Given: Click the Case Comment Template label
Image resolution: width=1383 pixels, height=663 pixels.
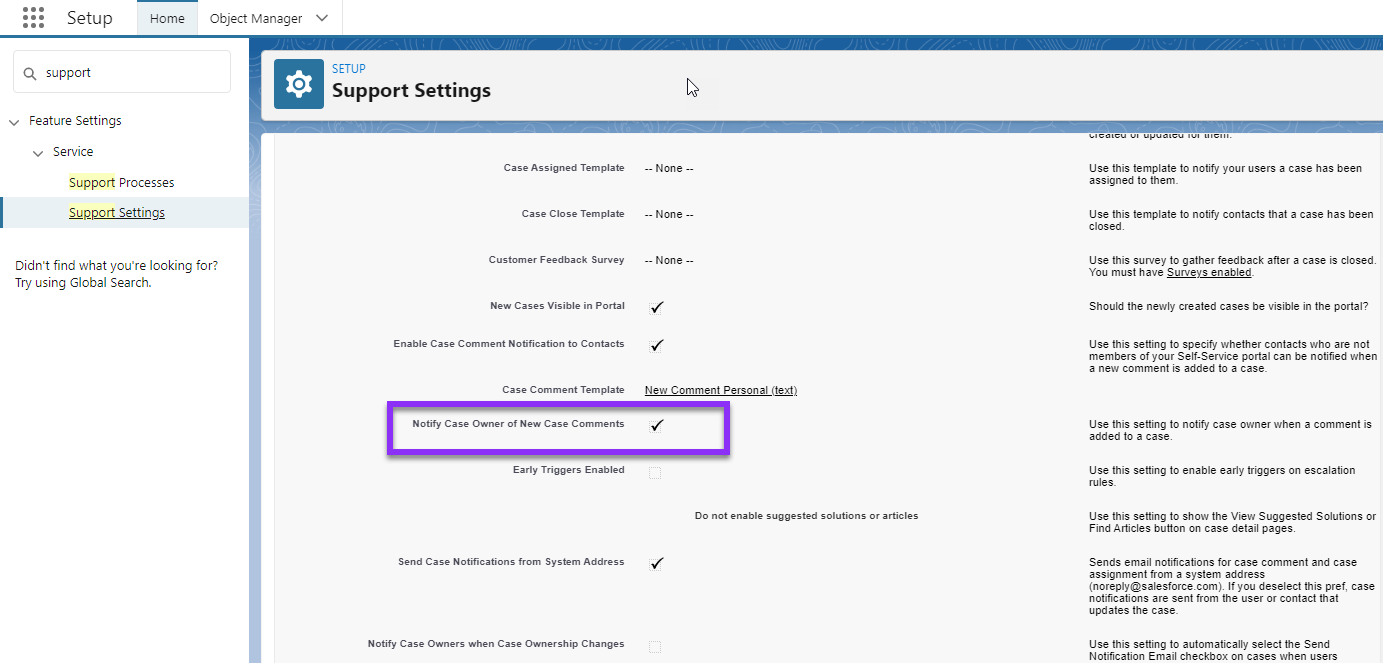Looking at the screenshot, I should point(563,390).
